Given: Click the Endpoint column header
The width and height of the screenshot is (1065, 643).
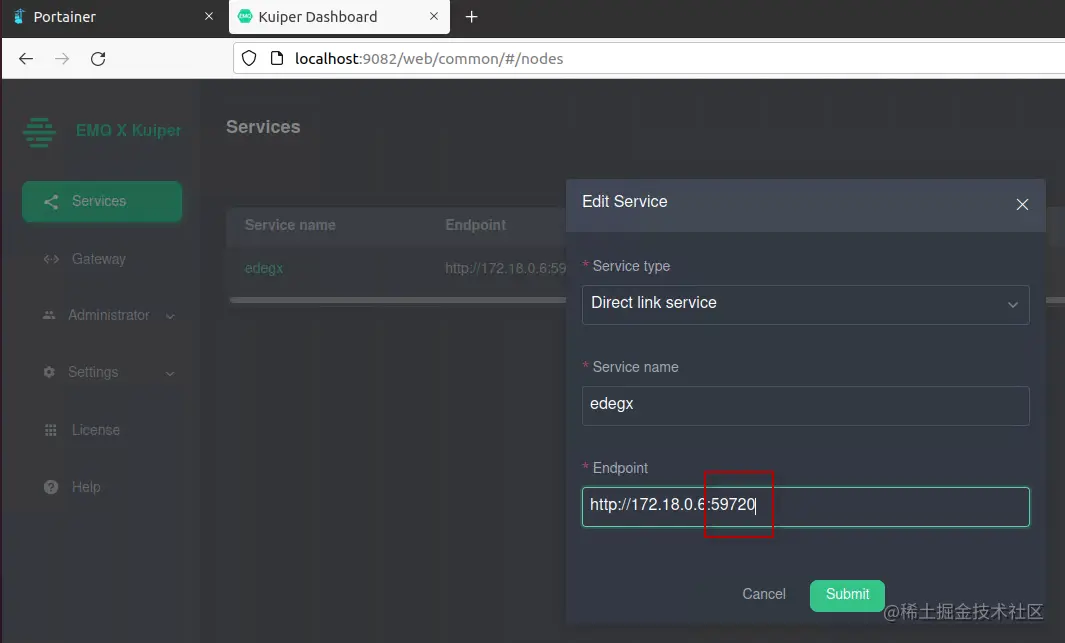Looking at the screenshot, I should [x=475, y=225].
